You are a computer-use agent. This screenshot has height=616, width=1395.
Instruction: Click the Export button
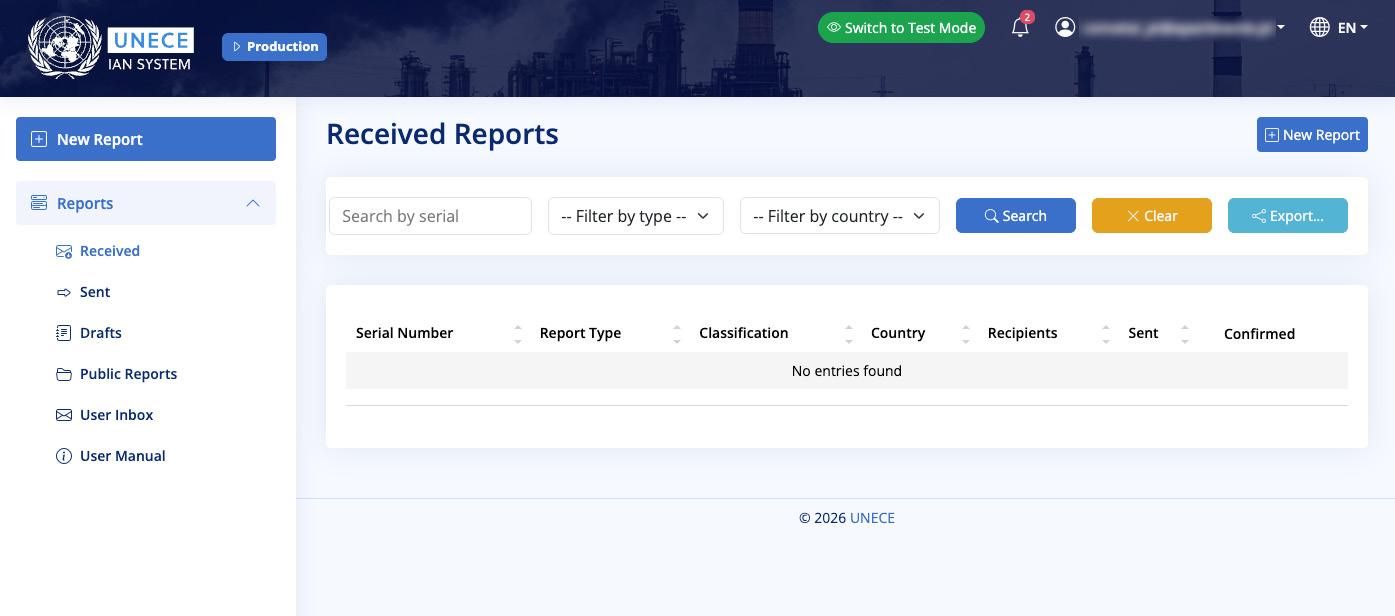coord(1288,216)
